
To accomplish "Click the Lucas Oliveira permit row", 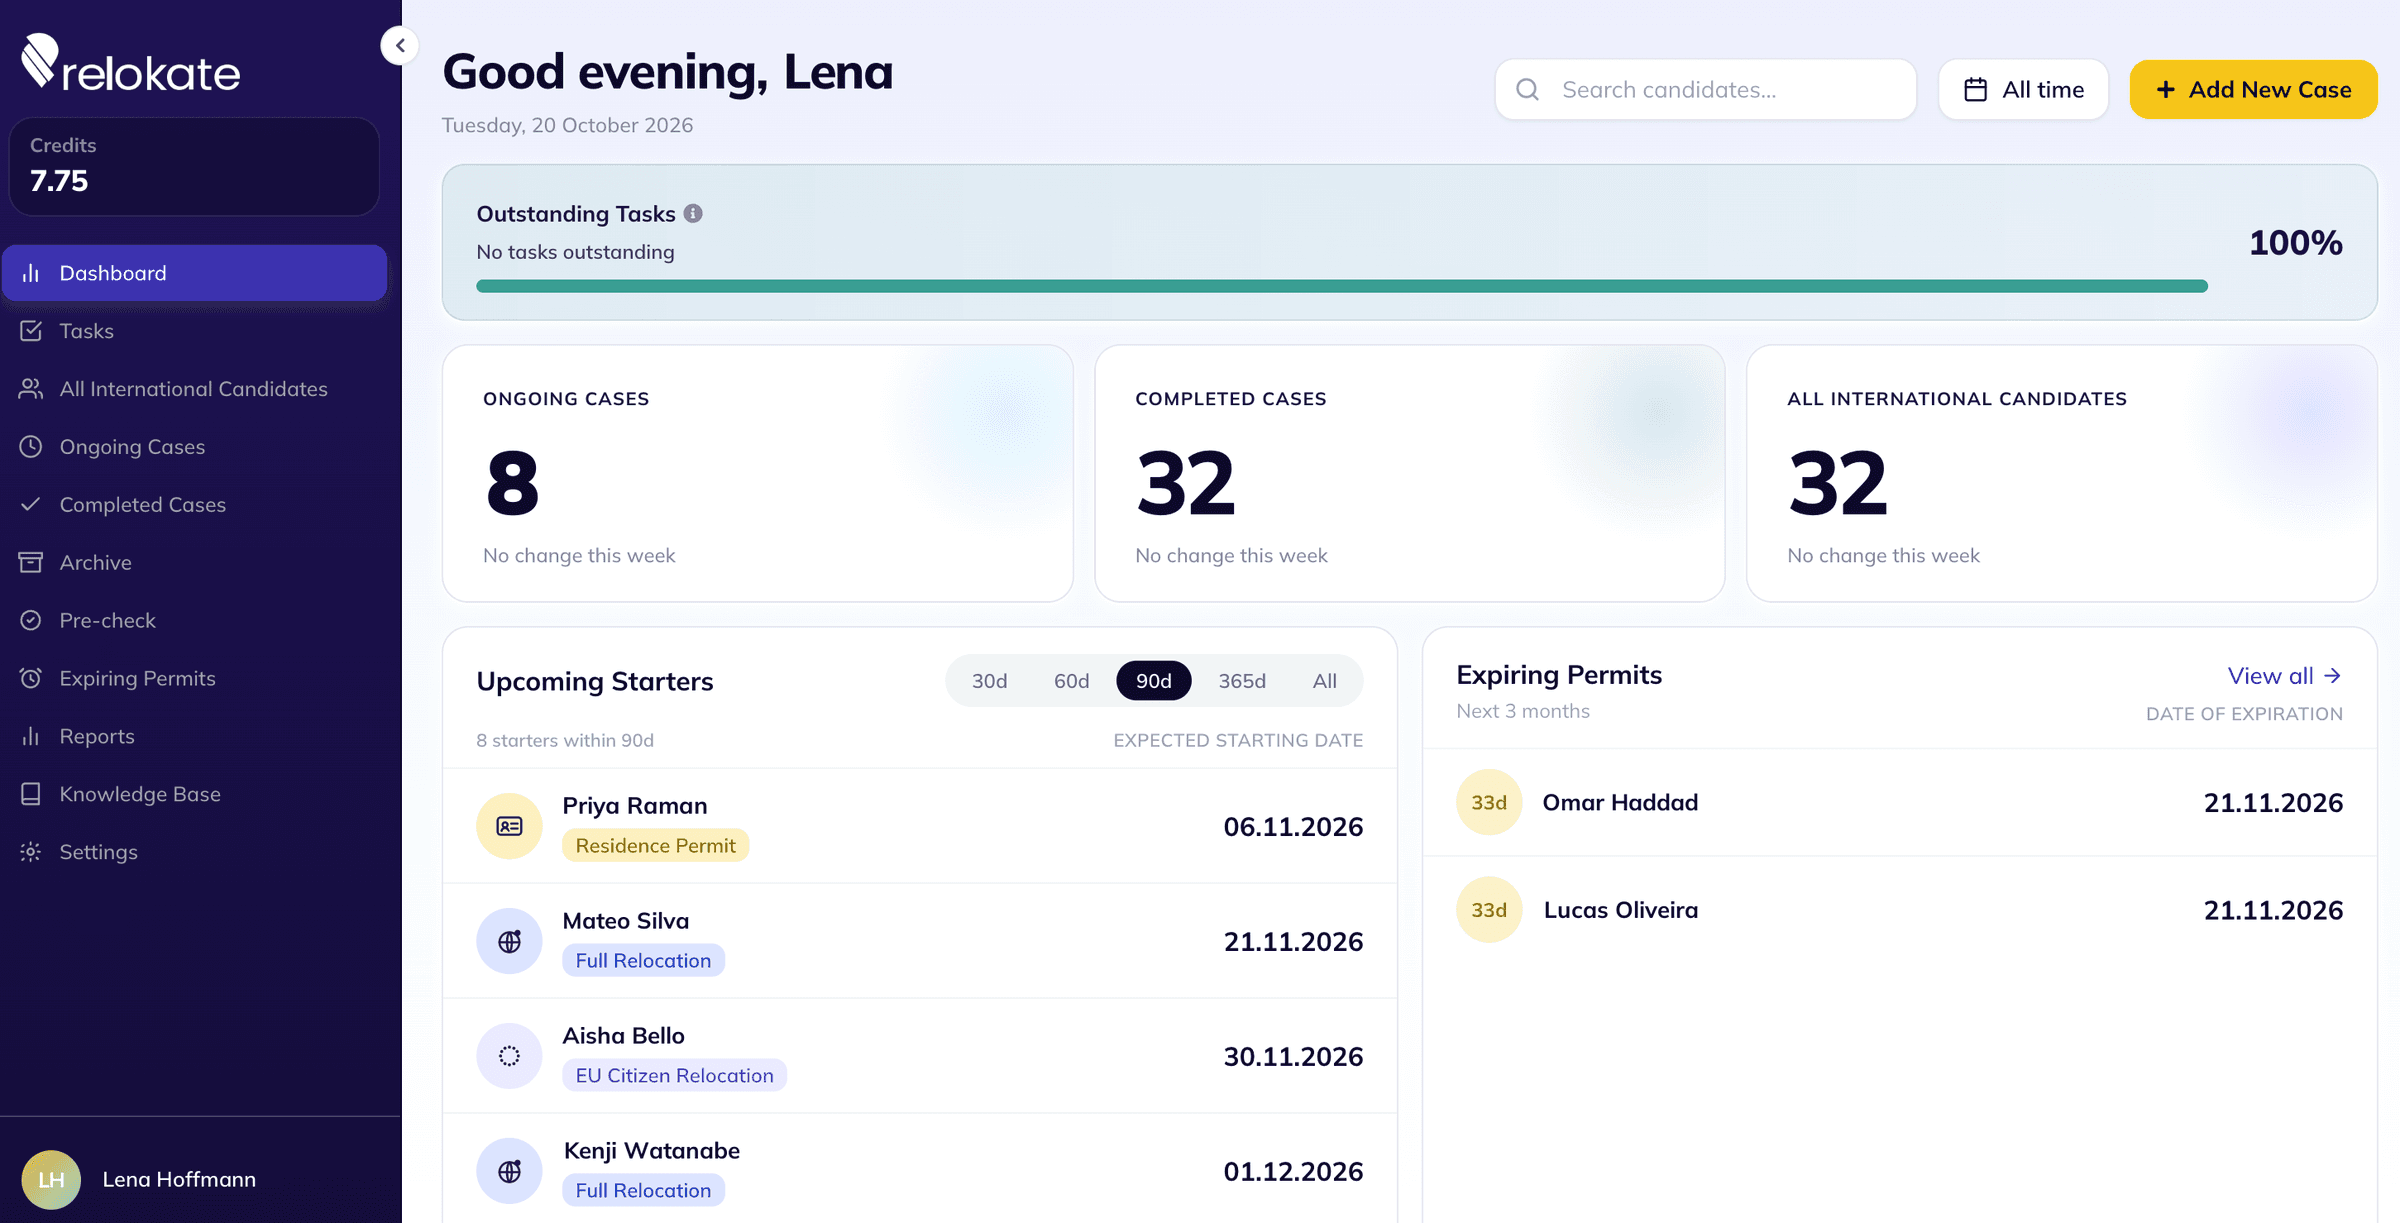I will [1899, 910].
